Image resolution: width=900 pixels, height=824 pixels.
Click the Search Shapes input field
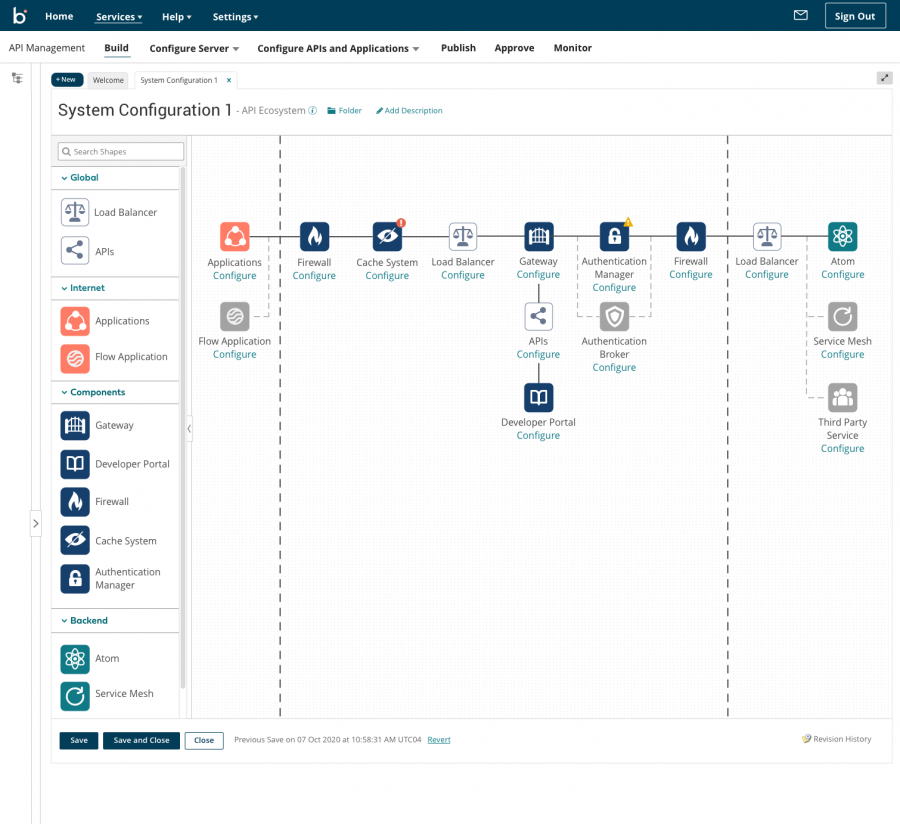pyautogui.click(x=121, y=152)
